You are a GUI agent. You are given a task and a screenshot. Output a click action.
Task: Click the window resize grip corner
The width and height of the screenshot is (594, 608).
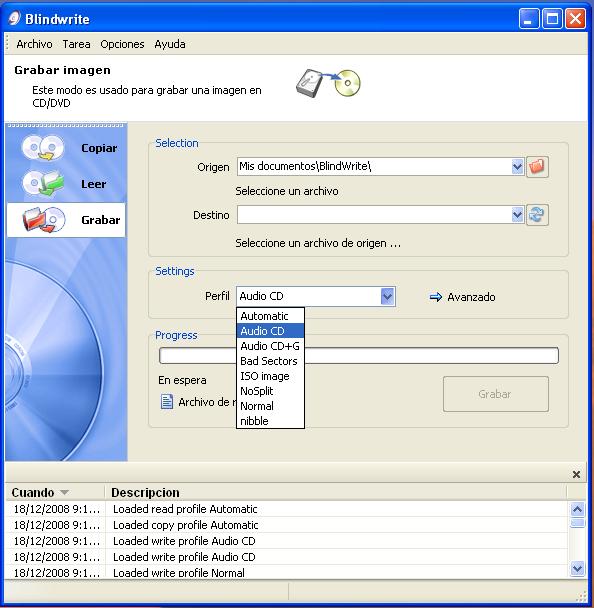click(x=582, y=596)
